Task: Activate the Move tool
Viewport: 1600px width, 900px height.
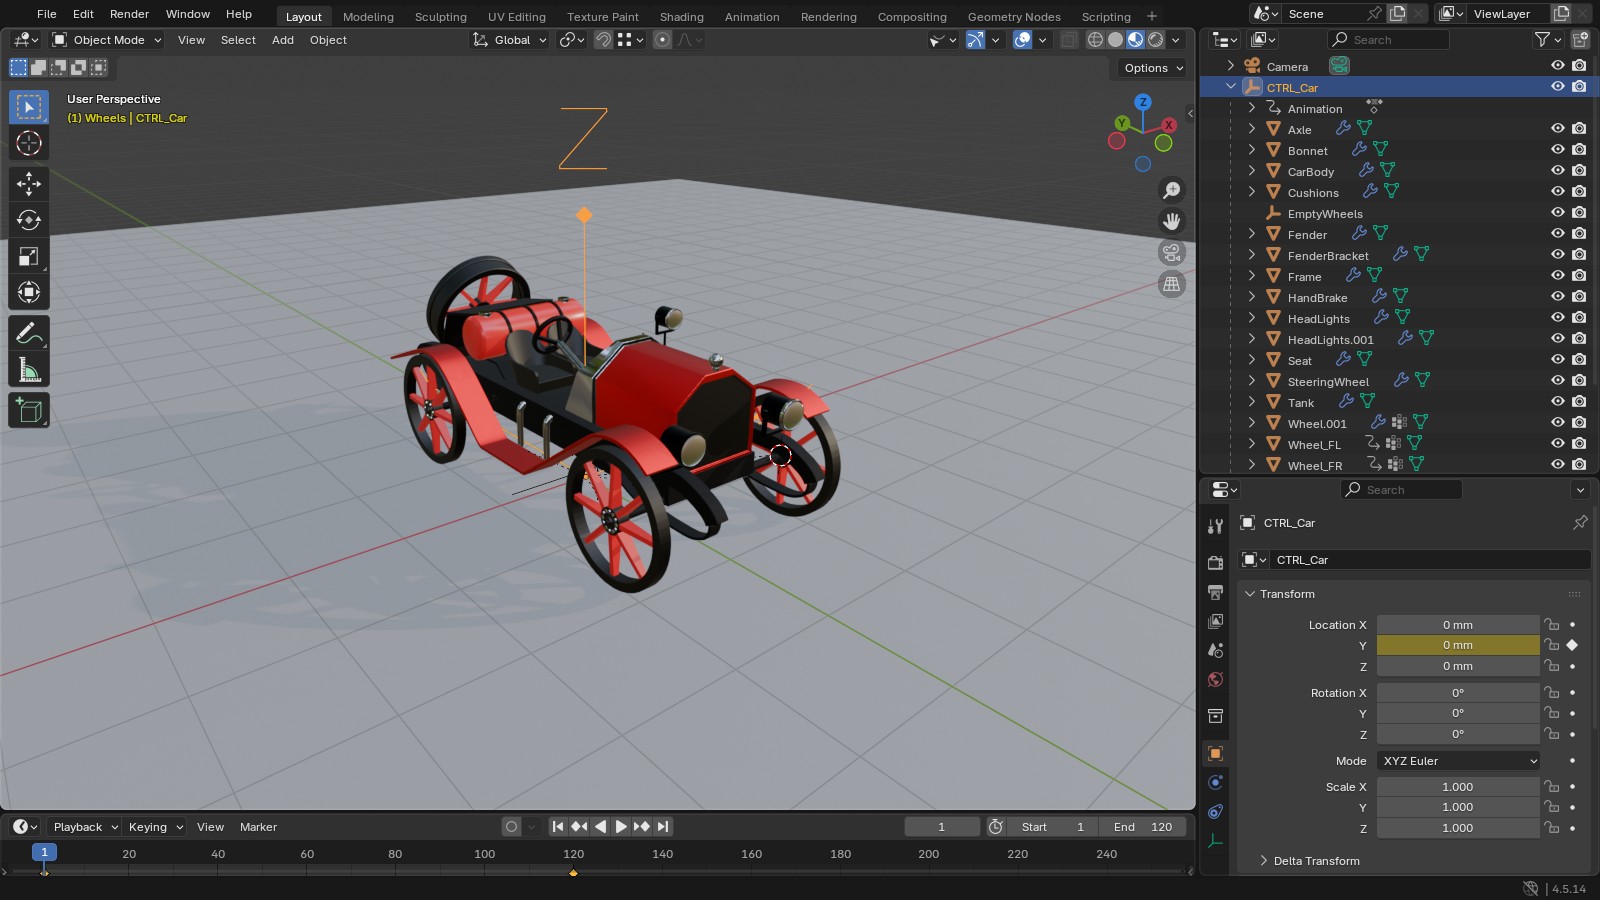Action: tap(29, 183)
